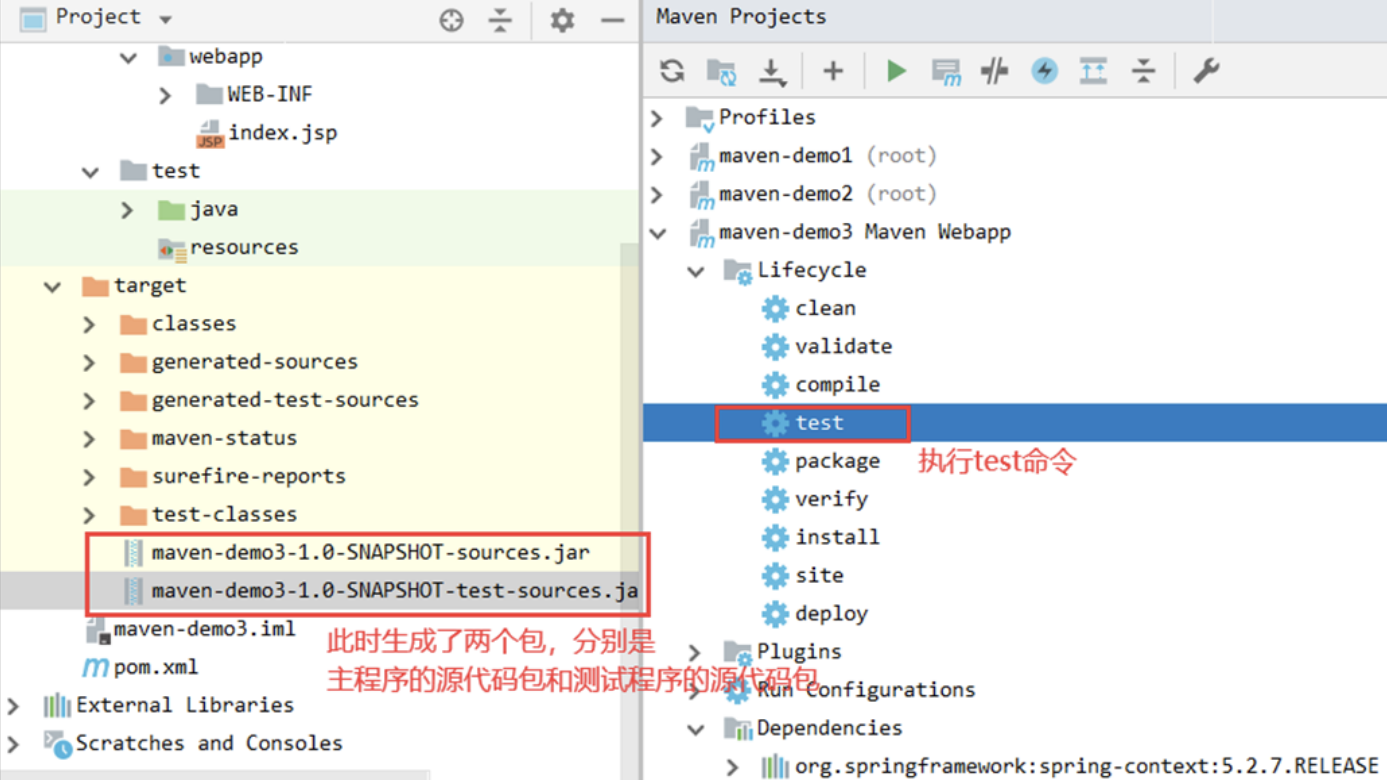Toggle Skip Tests mode lightning icon
The width and height of the screenshot is (1387, 783).
1044,71
